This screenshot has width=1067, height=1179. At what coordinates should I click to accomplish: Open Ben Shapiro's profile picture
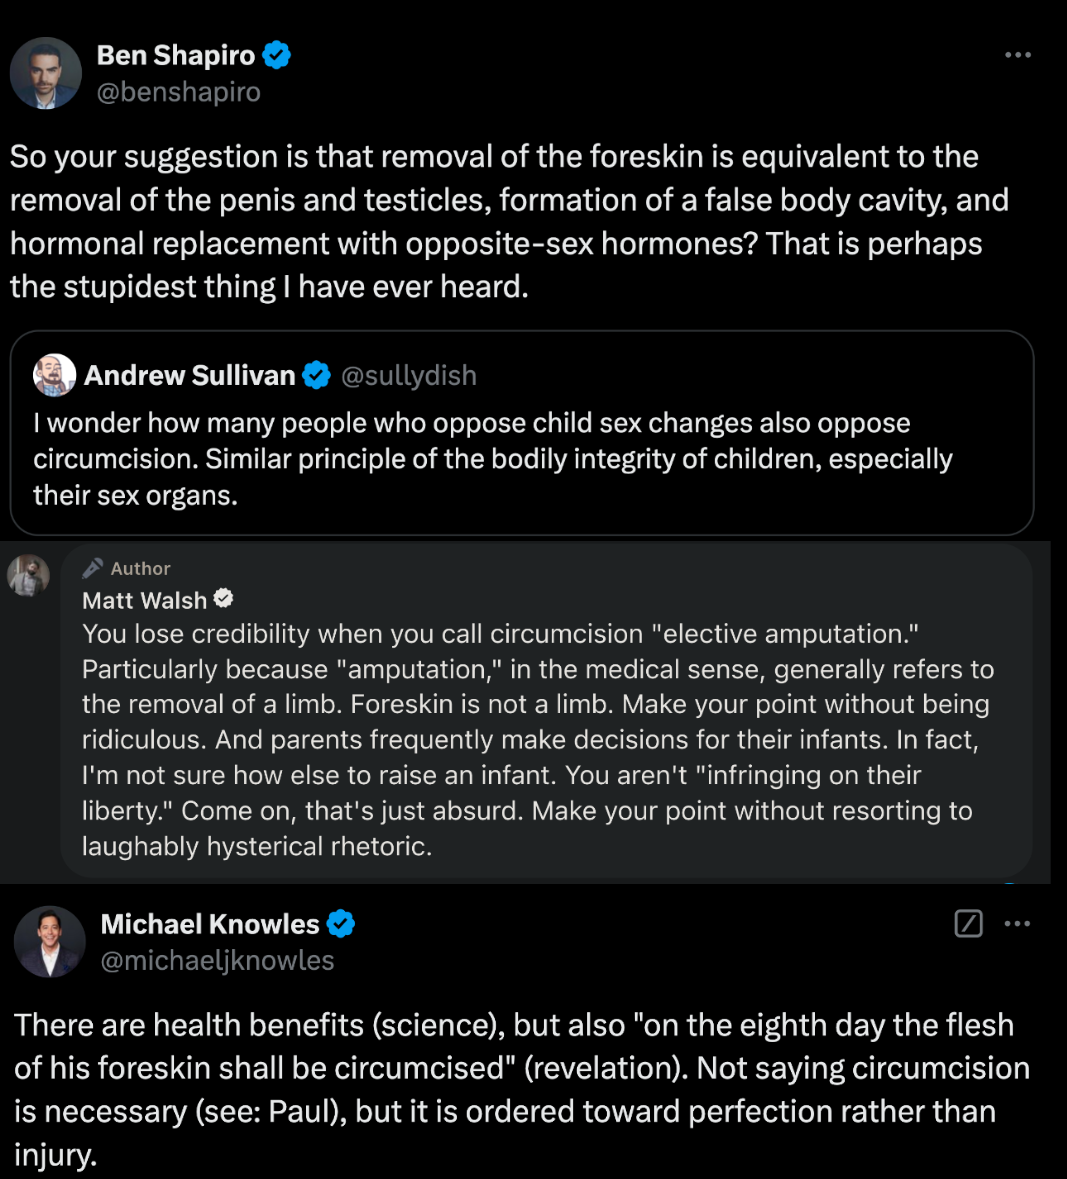[x=46, y=73]
